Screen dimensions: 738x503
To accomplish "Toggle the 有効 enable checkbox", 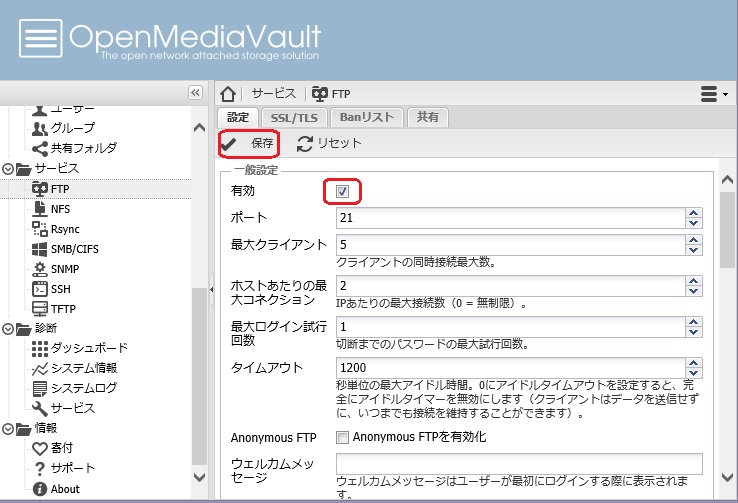I will point(342,191).
